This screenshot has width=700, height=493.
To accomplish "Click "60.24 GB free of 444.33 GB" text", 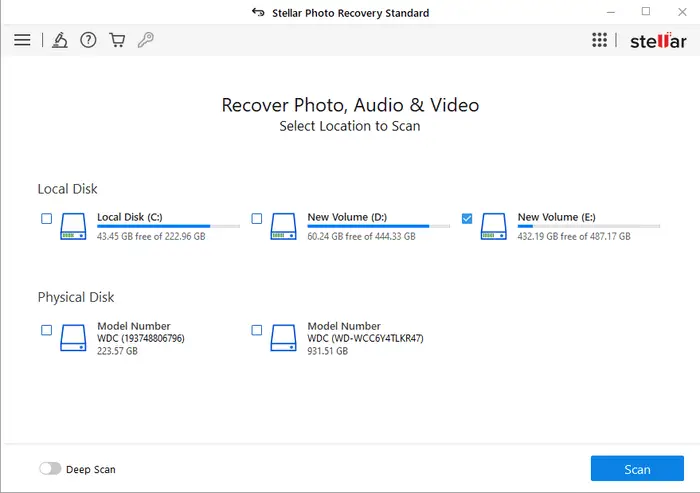I will 362,236.
